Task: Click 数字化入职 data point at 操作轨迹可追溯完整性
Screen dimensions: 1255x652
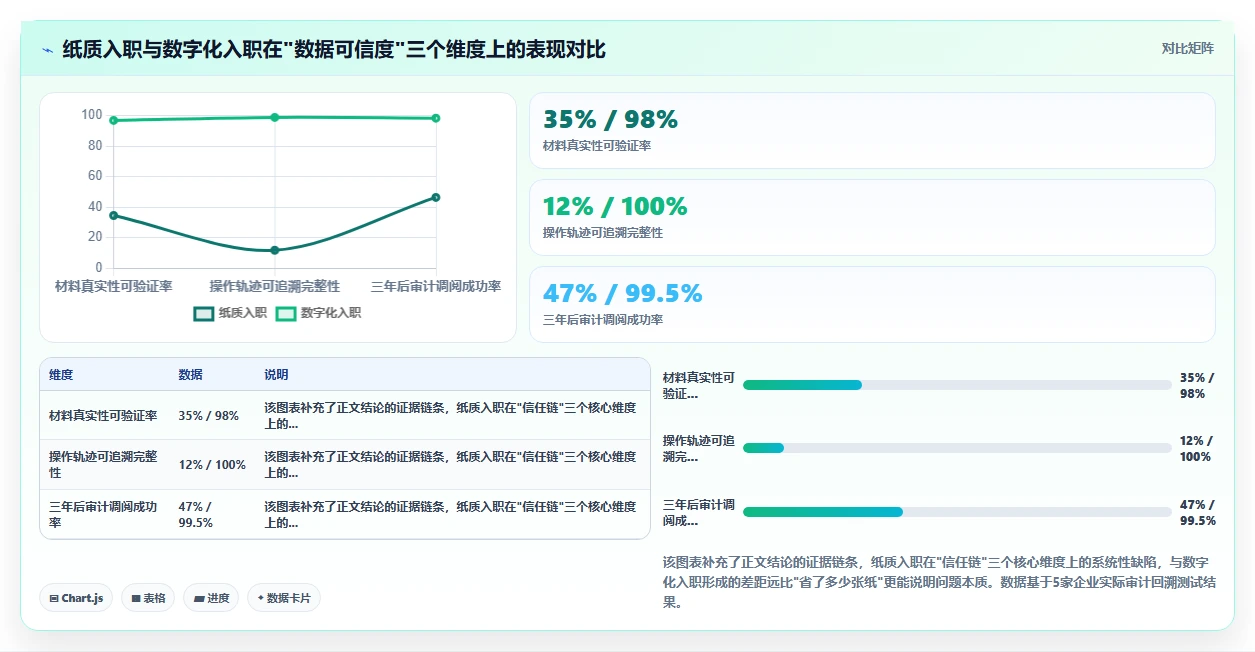Action: click(x=275, y=117)
